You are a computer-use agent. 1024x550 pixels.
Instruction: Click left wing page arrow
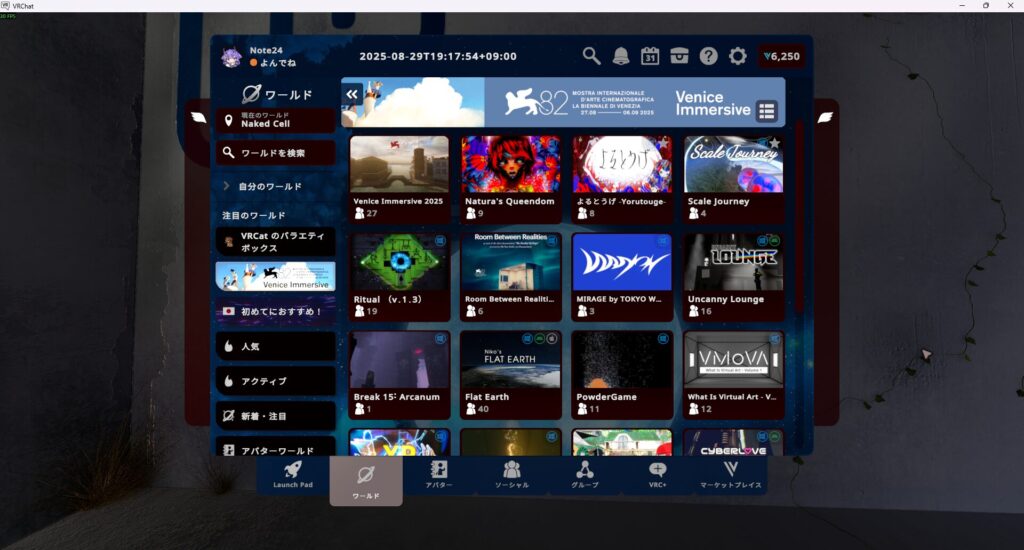(199, 118)
